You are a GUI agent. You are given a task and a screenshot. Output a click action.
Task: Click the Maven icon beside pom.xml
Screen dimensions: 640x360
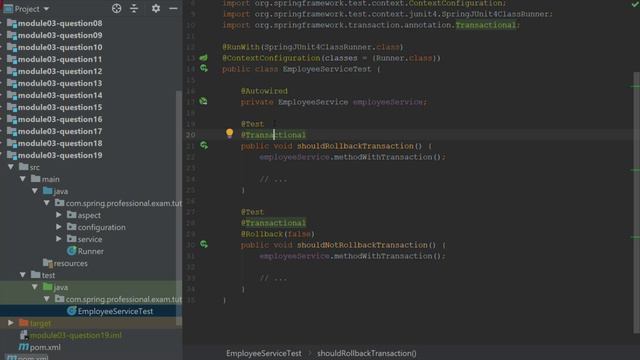tap(24, 347)
